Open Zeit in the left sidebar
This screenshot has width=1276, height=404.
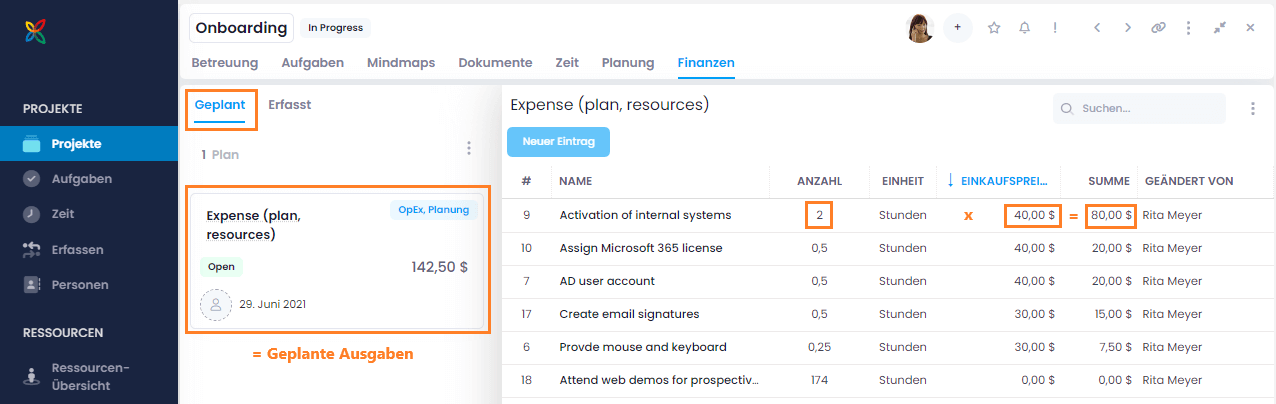point(63,214)
